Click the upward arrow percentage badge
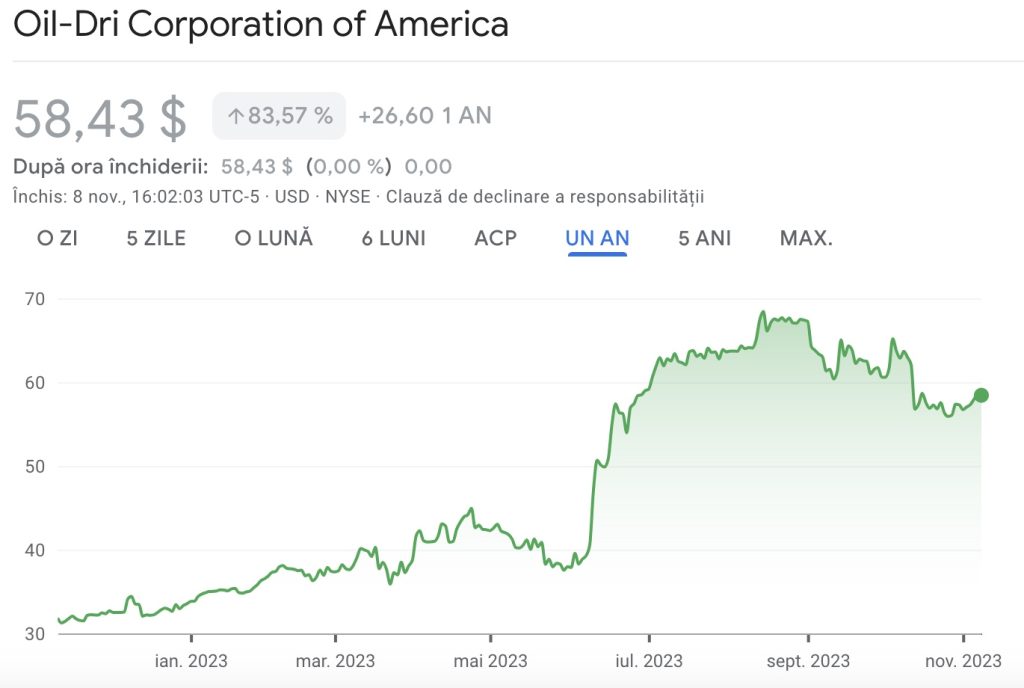This screenshot has width=1024, height=688. click(x=278, y=115)
